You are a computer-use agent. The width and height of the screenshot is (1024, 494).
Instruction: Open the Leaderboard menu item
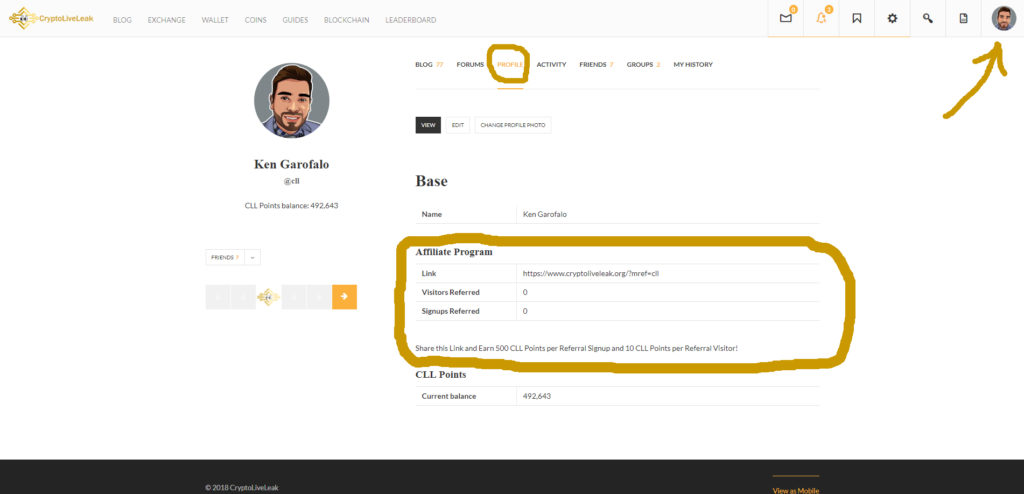click(x=411, y=20)
